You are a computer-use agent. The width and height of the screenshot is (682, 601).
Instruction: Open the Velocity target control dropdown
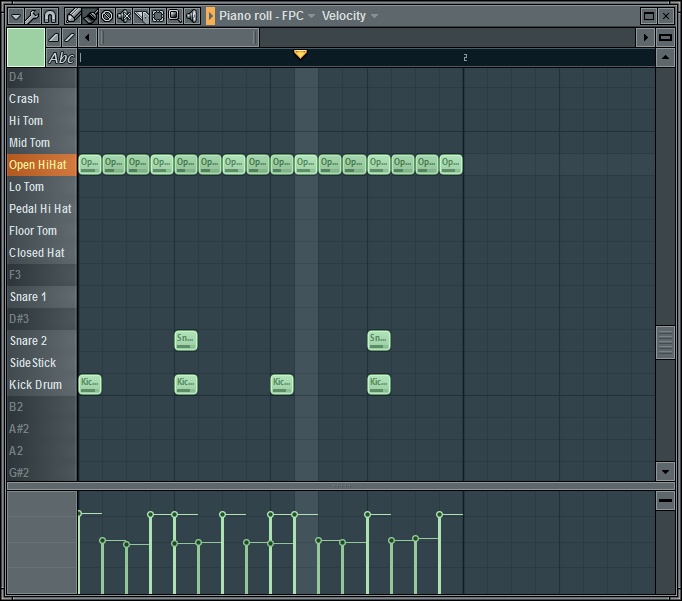[x=350, y=16]
